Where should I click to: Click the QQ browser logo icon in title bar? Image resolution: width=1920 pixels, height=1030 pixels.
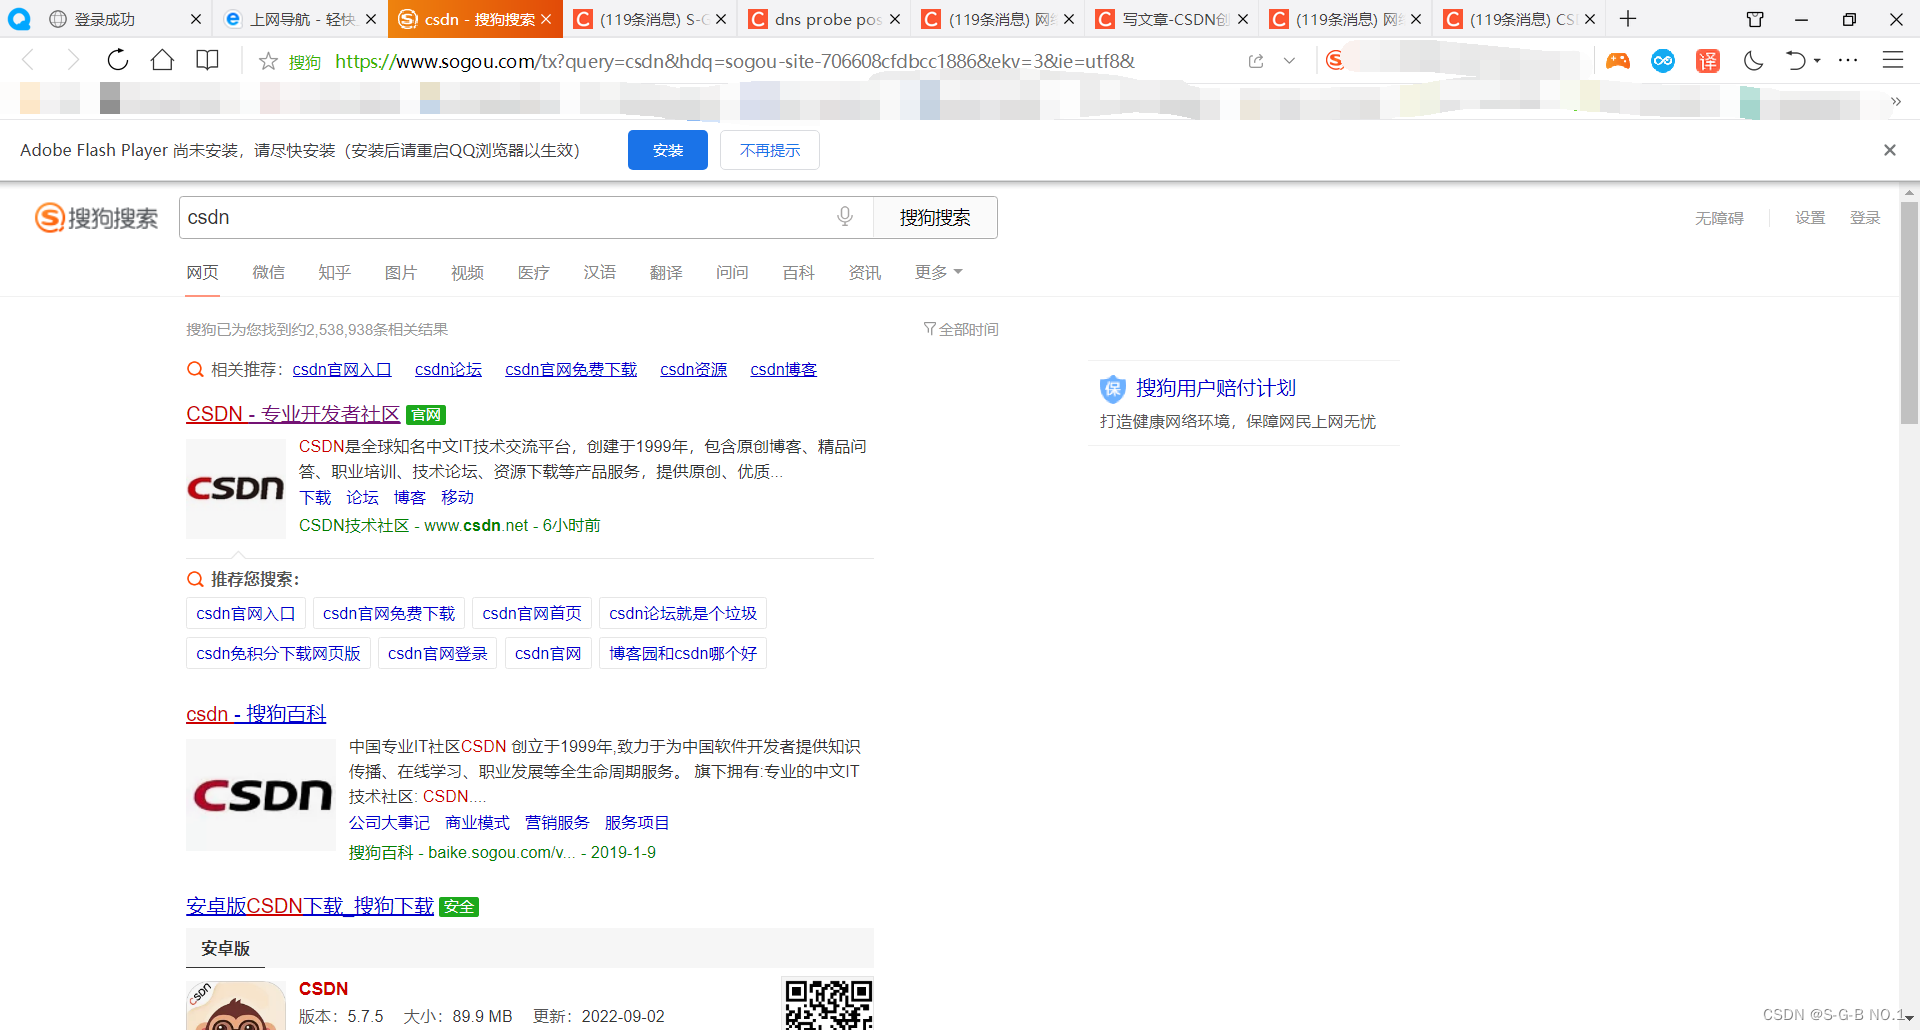[x=19, y=19]
